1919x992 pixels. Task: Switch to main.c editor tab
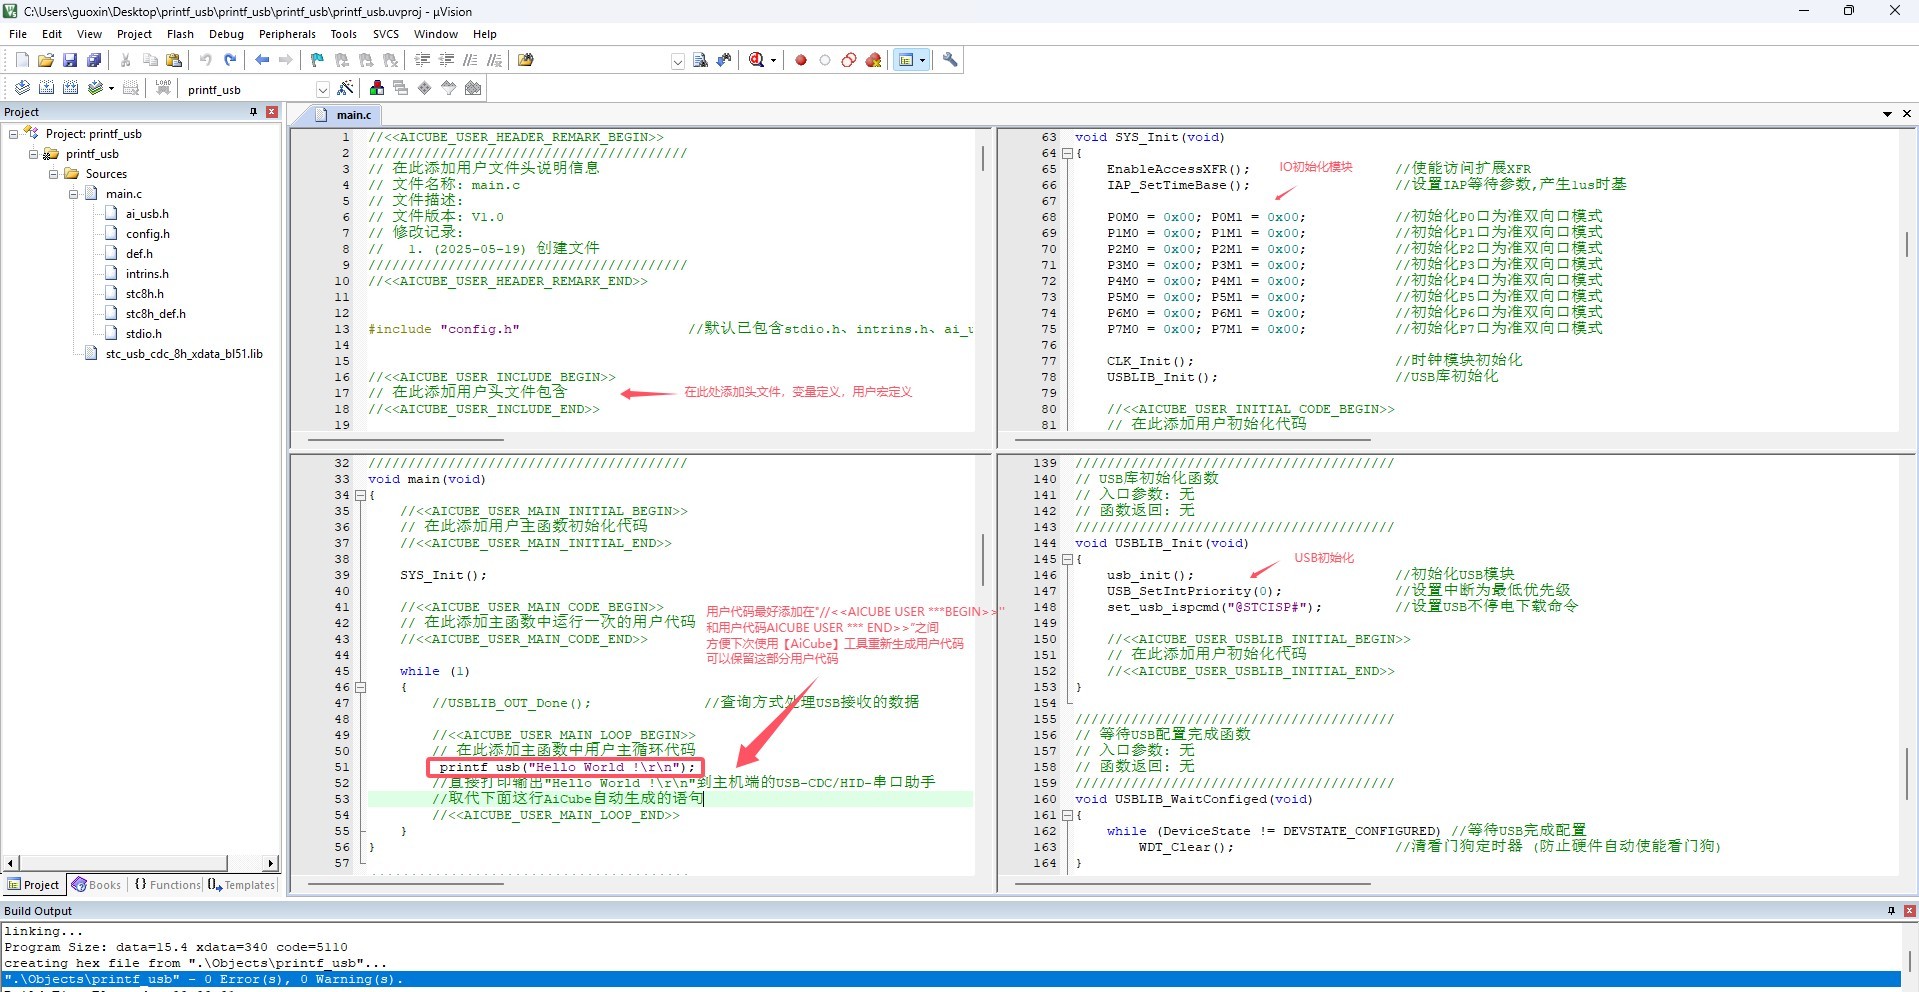tap(343, 115)
